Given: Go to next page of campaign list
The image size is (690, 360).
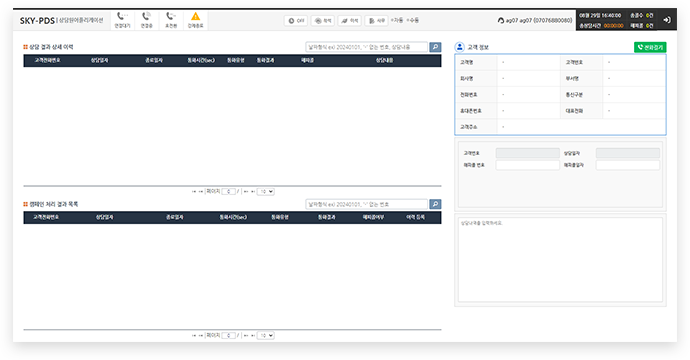Looking at the screenshot, I should pyautogui.click(x=246, y=335).
